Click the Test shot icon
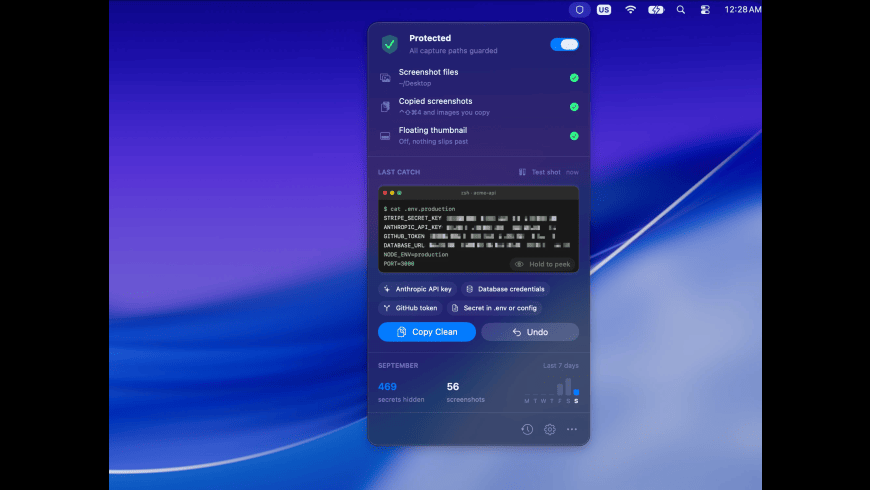The height and width of the screenshot is (490, 870). [522, 172]
